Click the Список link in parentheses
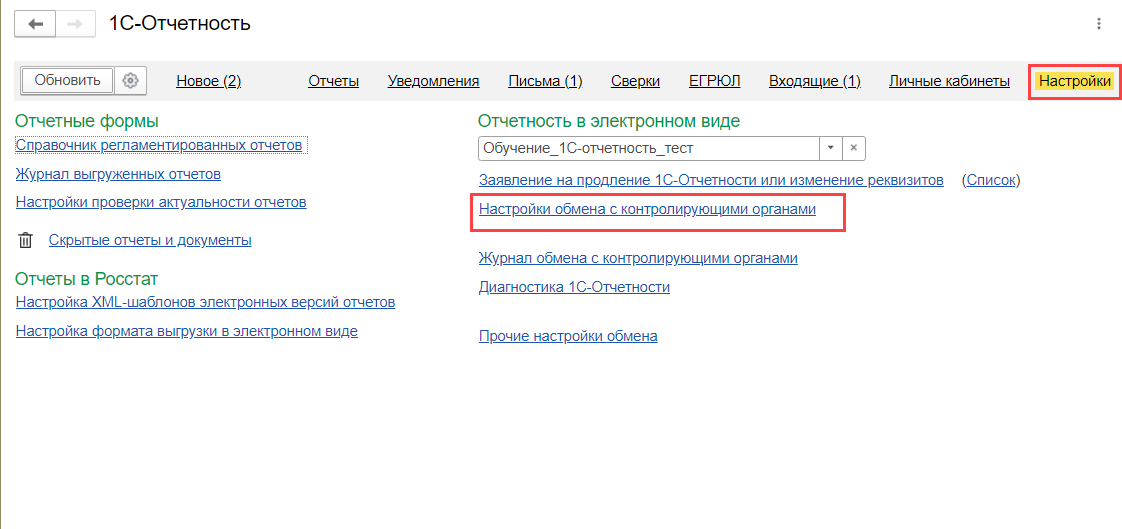The image size is (1122, 529). point(990,181)
